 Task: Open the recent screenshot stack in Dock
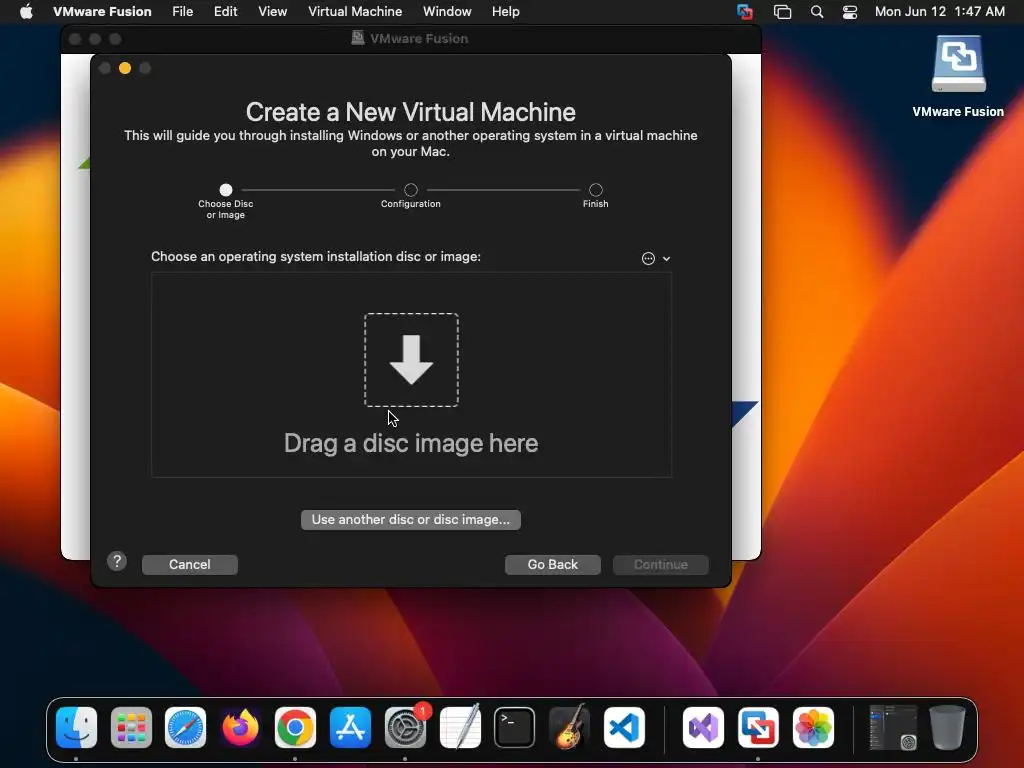pyautogui.click(x=893, y=728)
